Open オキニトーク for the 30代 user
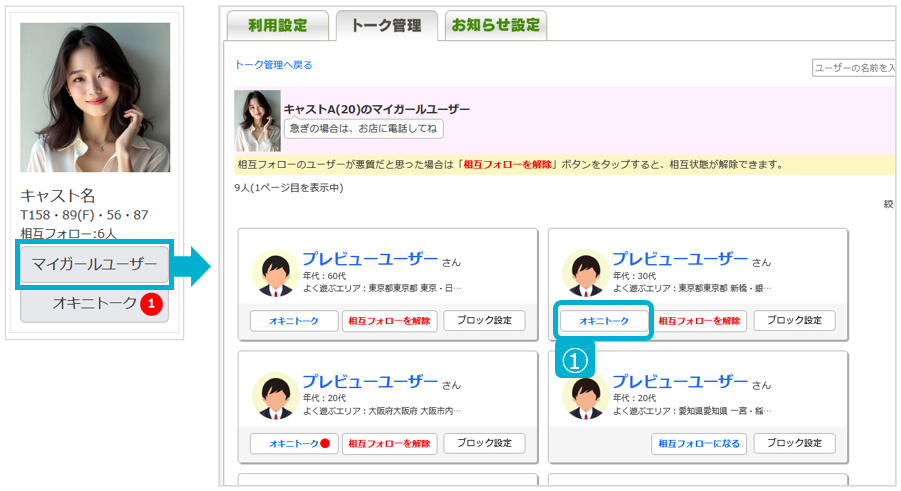901x491 pixels. pos(604,321)
